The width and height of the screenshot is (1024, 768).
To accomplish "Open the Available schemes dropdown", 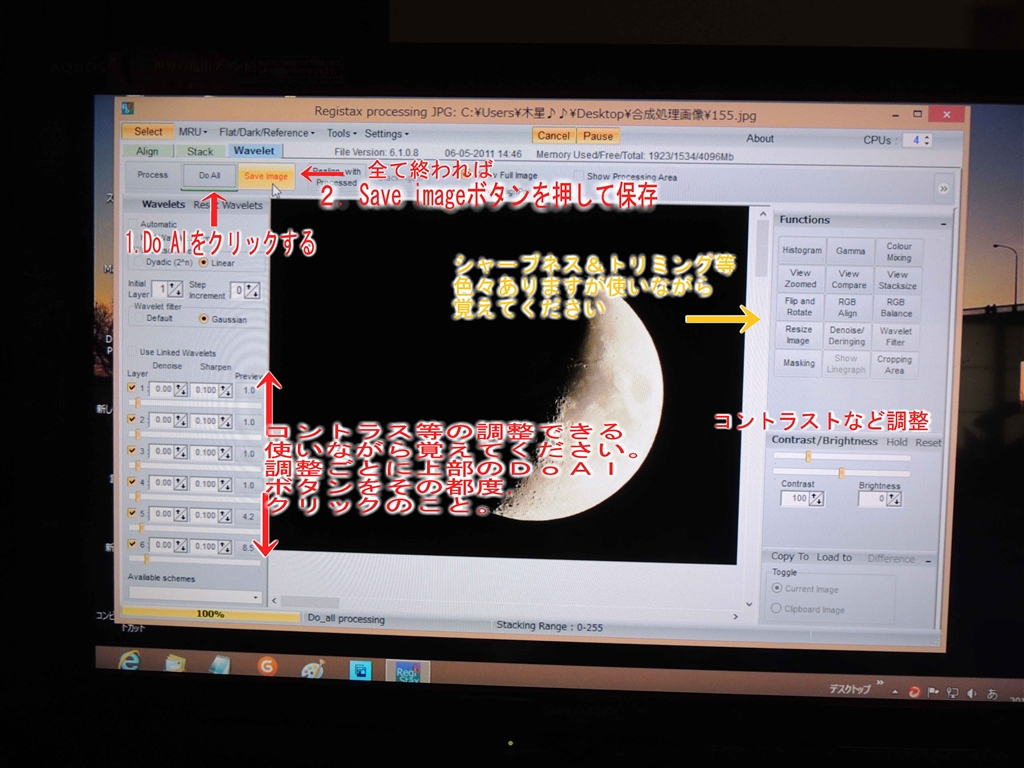I will pos(195,594).
